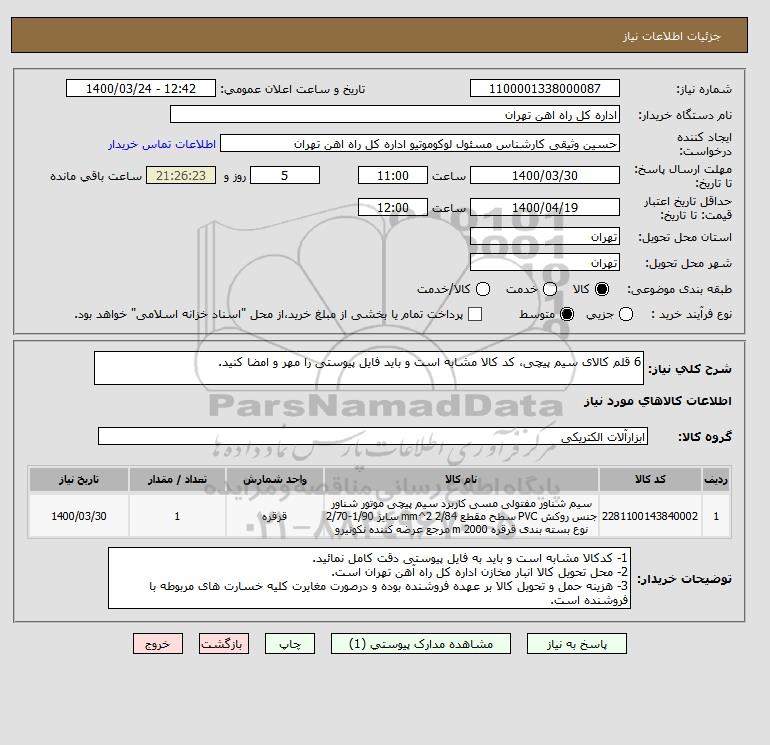Click the deadline hour field 11:00
Viewport: 770px width, 745px height.
click(393, 175)
